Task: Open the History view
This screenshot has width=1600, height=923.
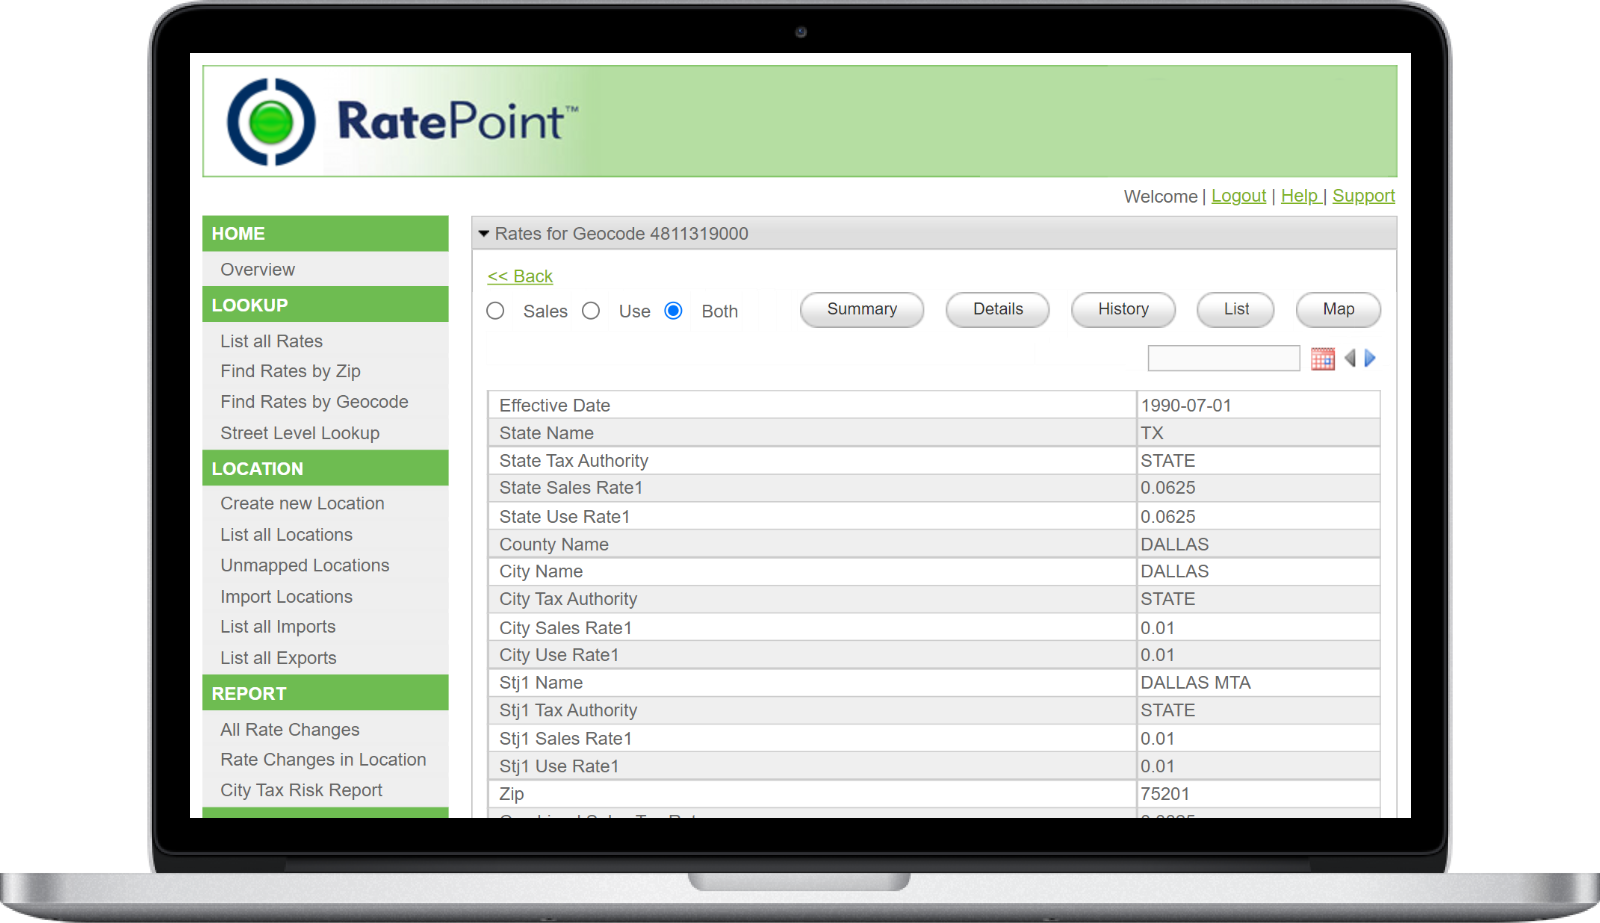Action: coord(1122,310)
